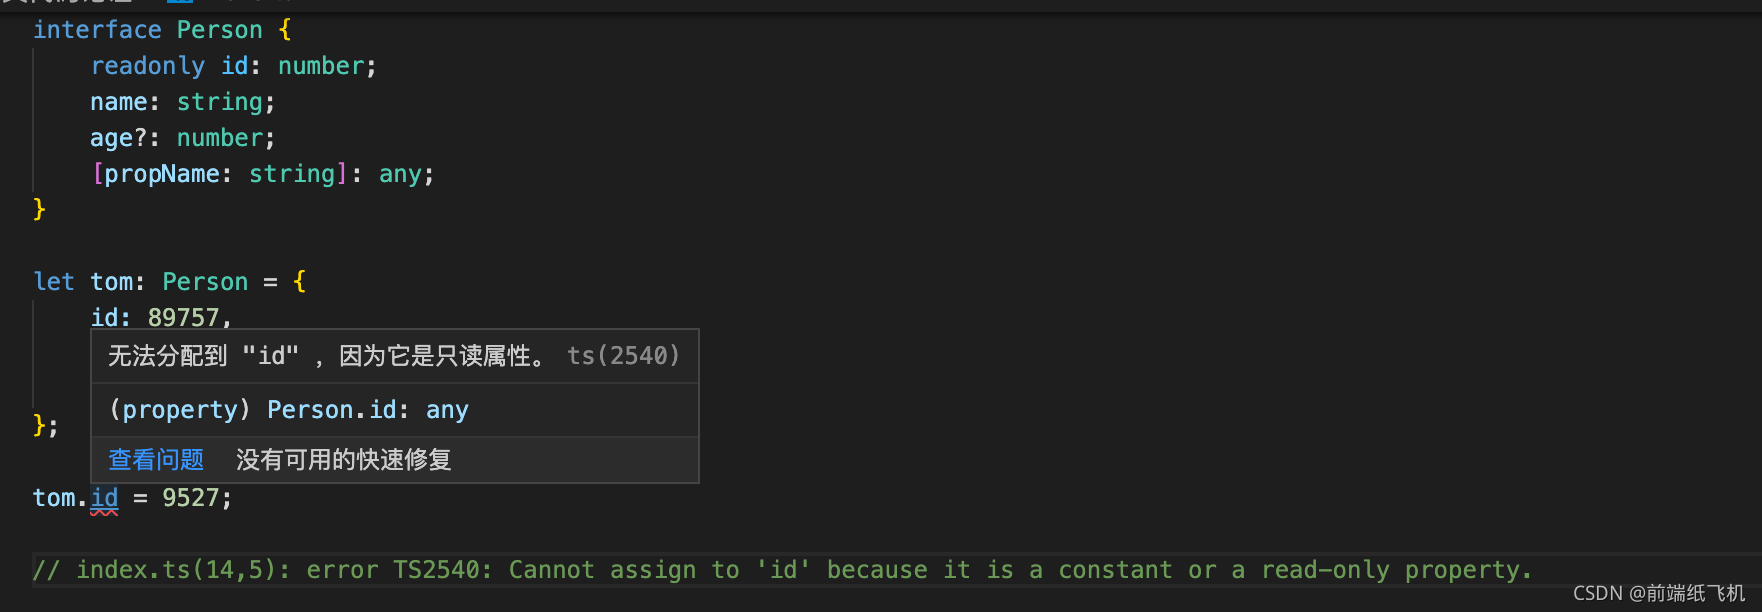Click the 查看问题 link in the error tooltip
The height and width of the screenshot is (612, 1762).
pos(155,460)
